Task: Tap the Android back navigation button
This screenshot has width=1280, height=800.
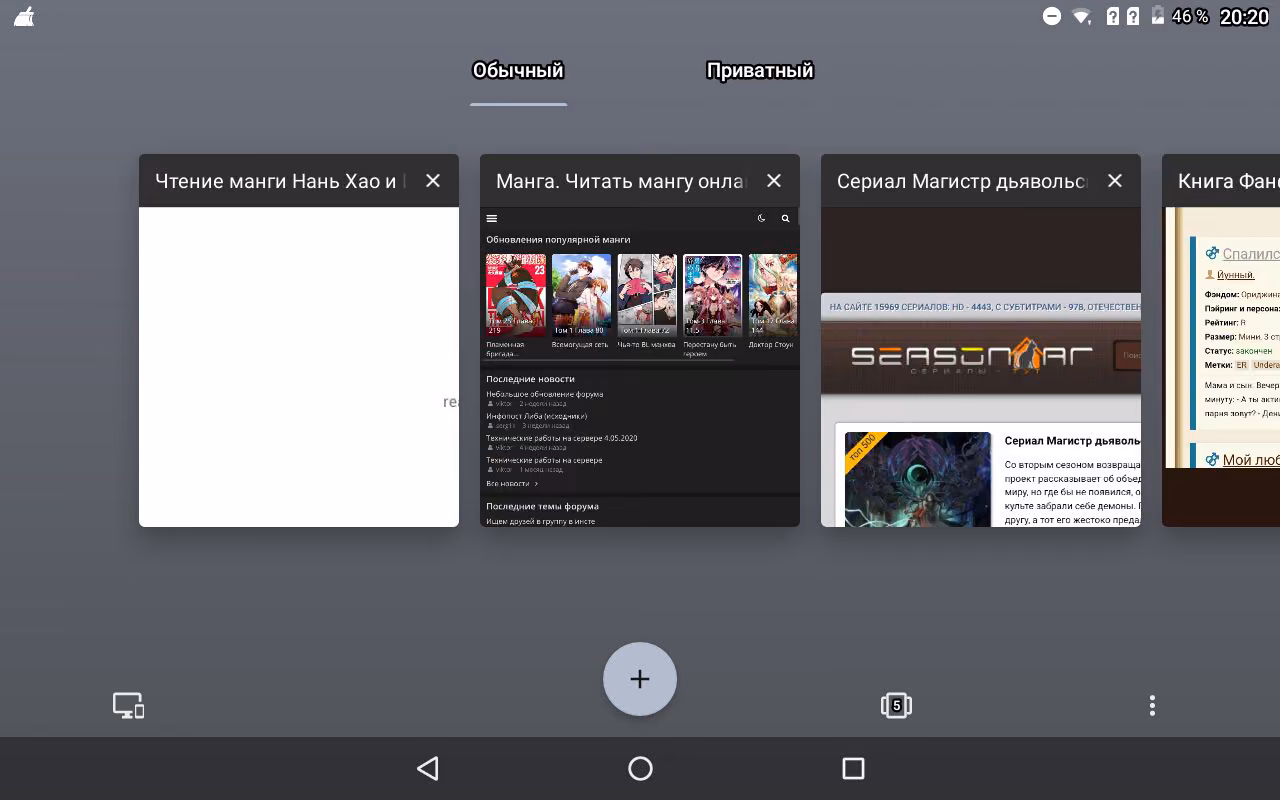Action: (428, 768)
